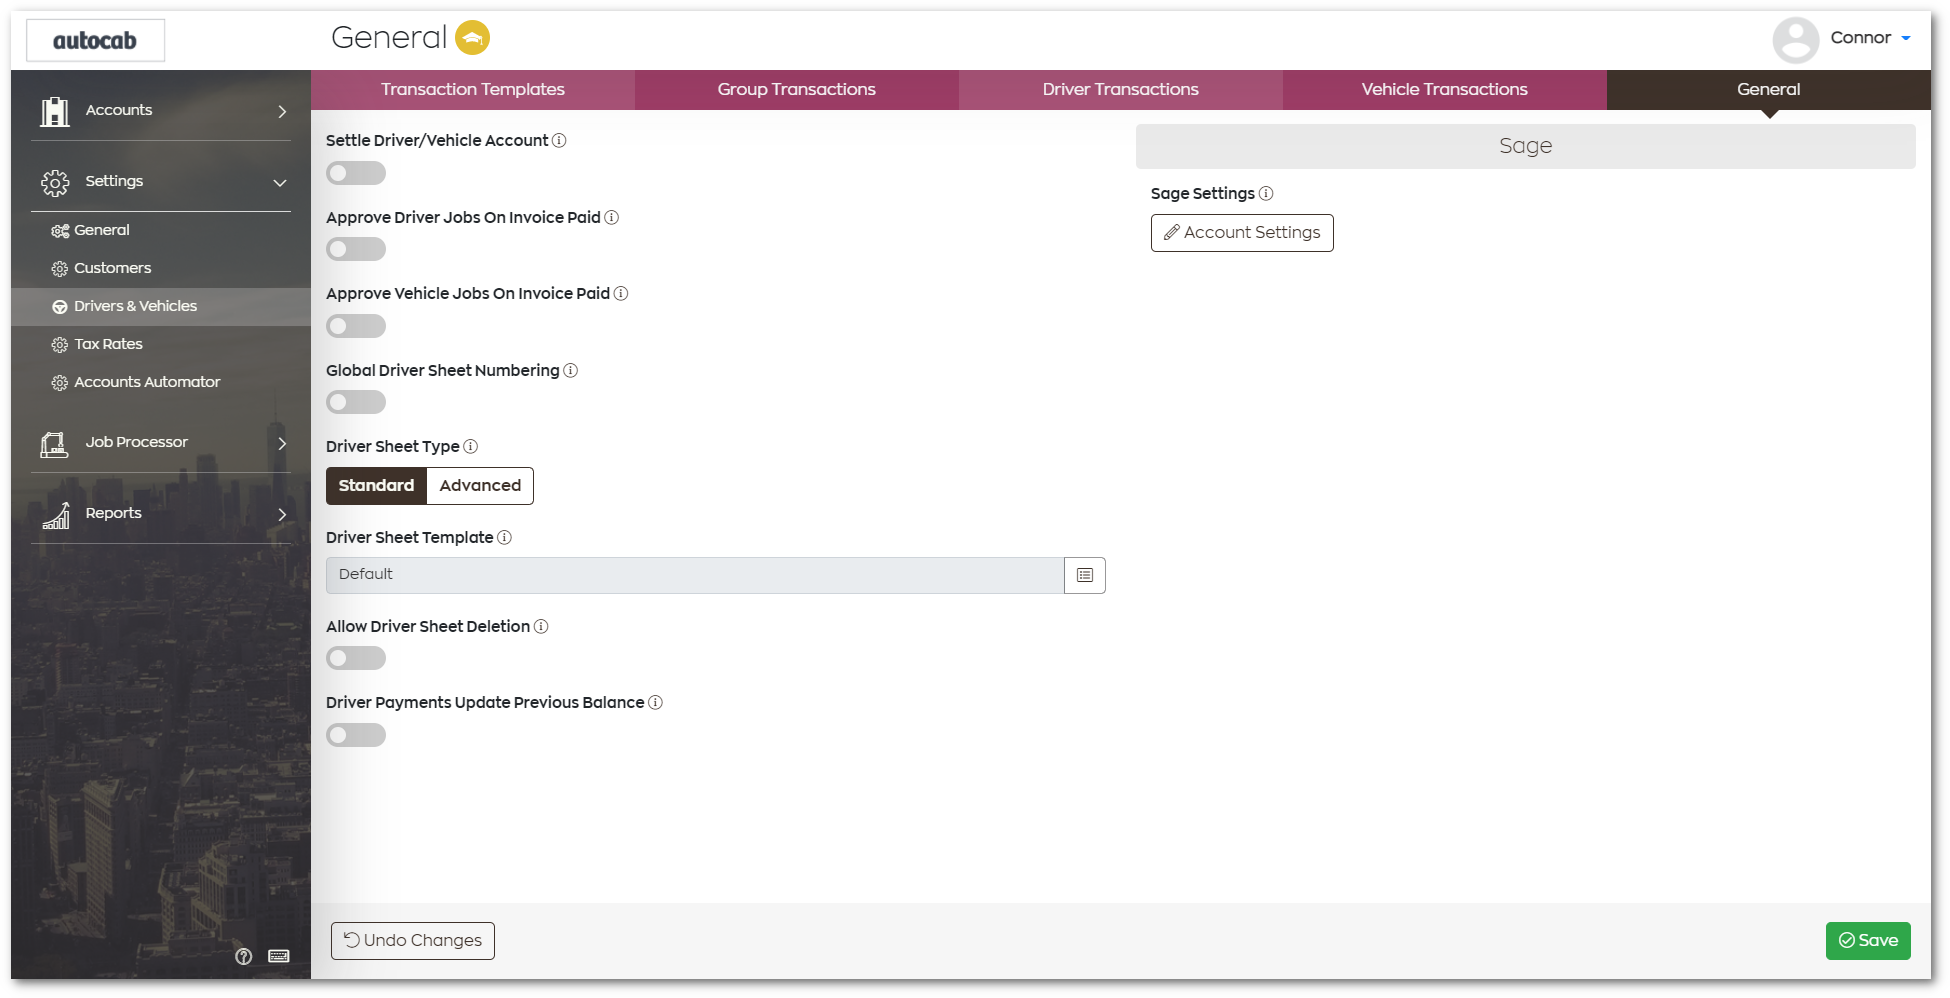The height and width of the screenshot is (998, 1950).
Task: Click the question mark help icon in sidebar
Action: pos(243,956)
